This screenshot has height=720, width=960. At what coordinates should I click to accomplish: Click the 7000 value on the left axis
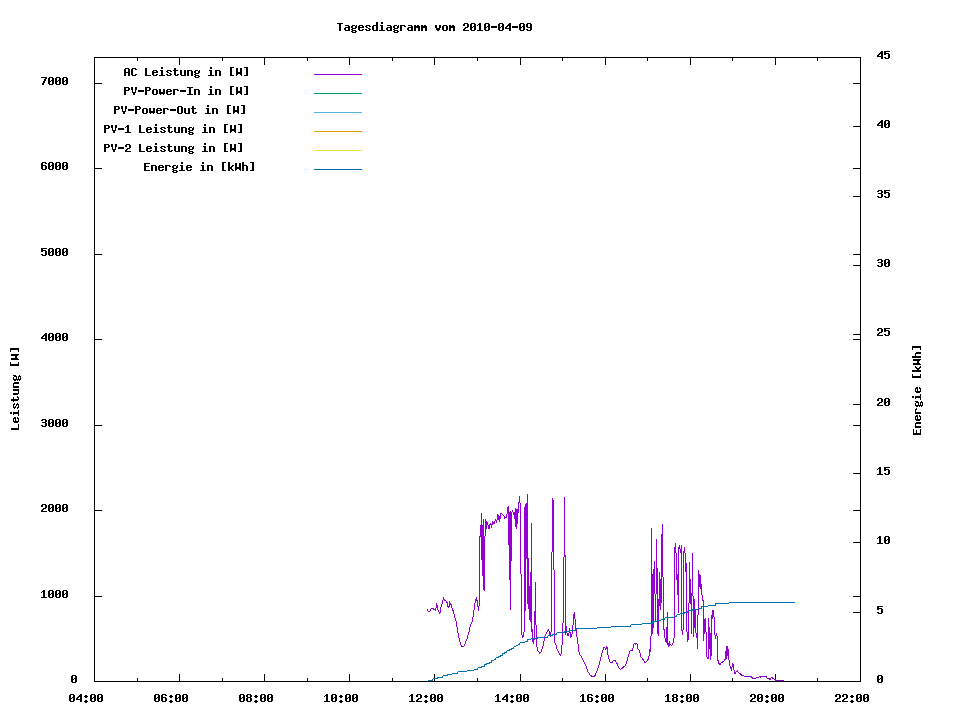[x=54, y=82]
